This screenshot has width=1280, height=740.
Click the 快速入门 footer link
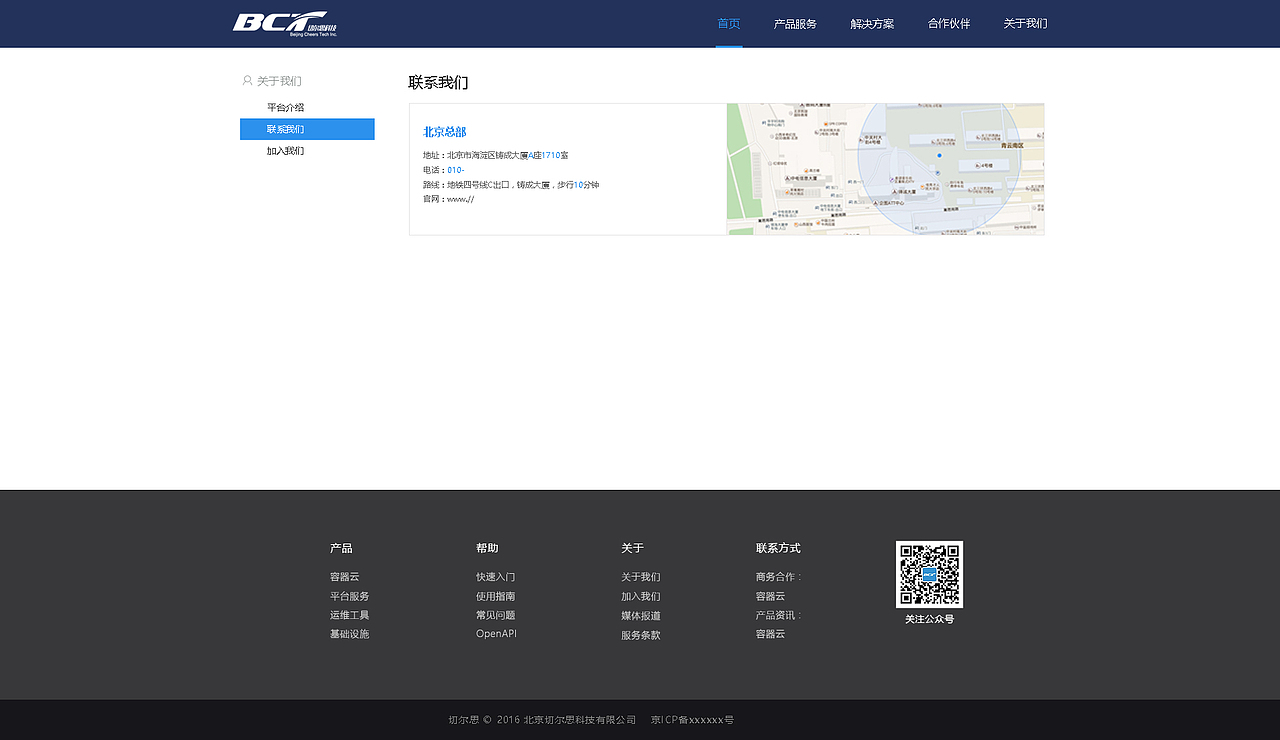coord(494,577)
